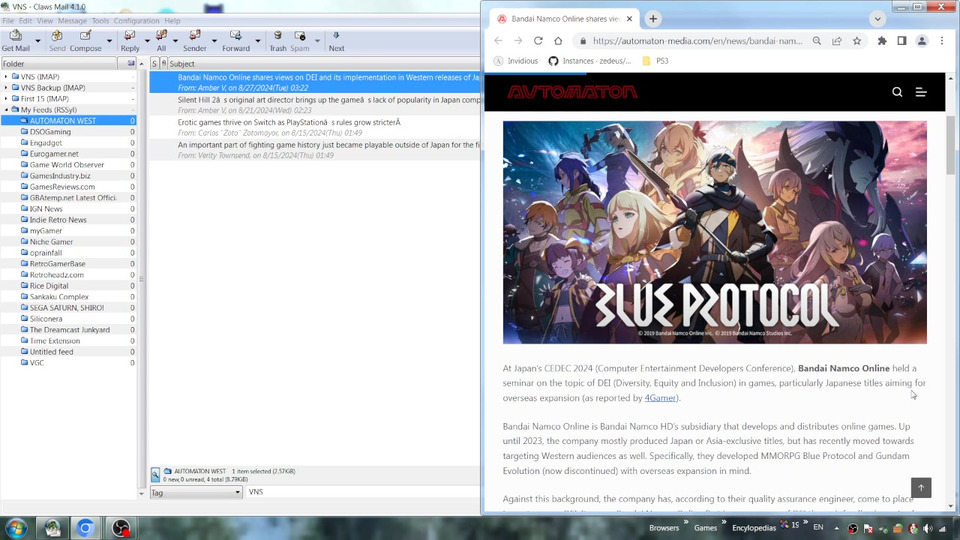Click the folder column toggle icon
Viewport: 960px width, 540px height.
tap(130, 64)
